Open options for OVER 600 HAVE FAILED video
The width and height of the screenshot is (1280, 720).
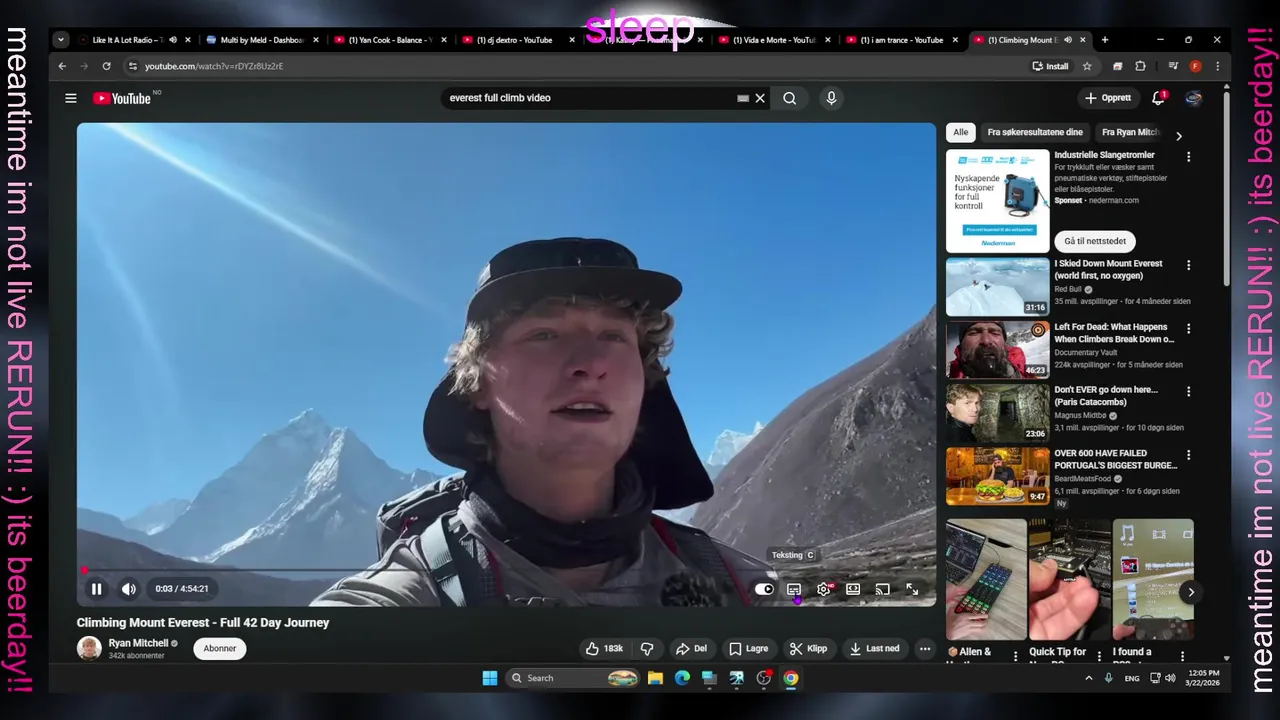tap(1188, 454)
